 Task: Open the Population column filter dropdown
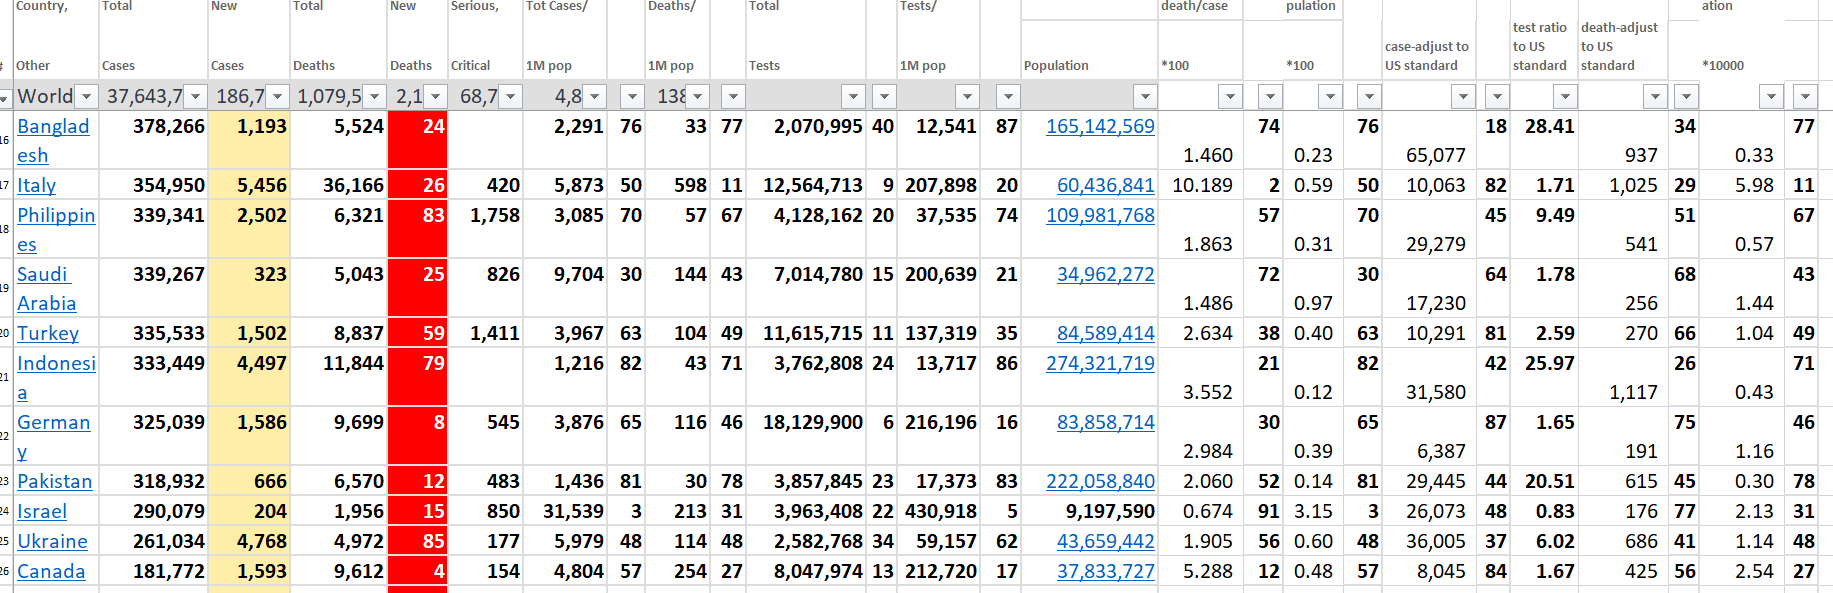[x=1145, y=97]
